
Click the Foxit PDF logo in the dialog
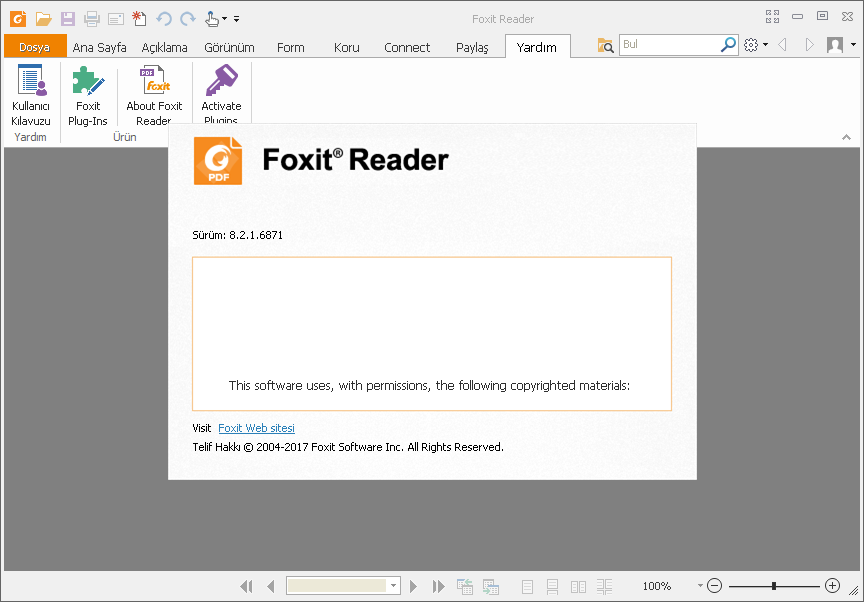pyautogui.click(x=218, y=161)
